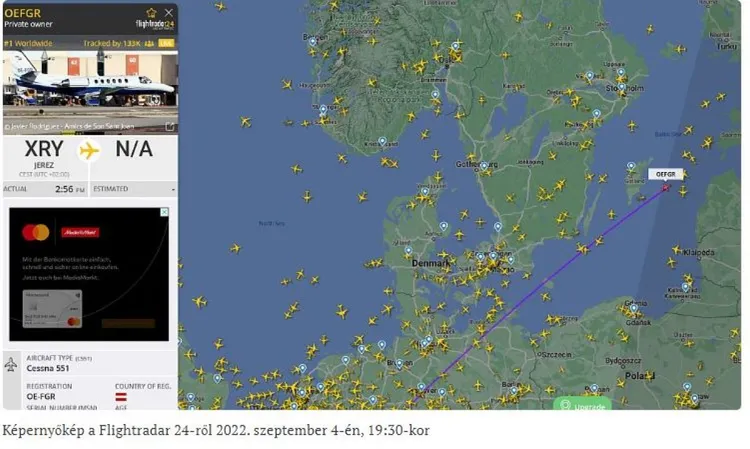Viewport: 750px width, 449px height.
Task: Close the OEFGR flight details panel
Action: (168, 13)
